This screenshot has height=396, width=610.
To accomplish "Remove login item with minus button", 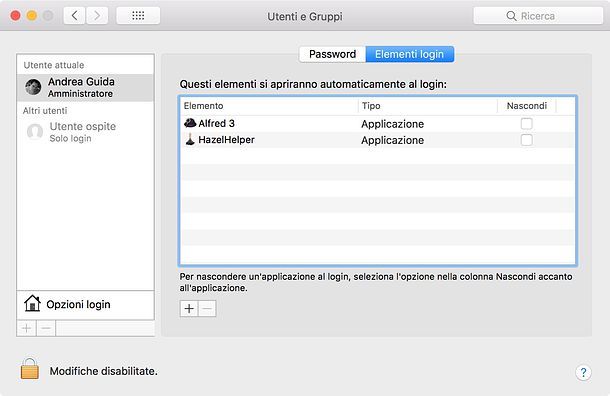I will point(207,308).
